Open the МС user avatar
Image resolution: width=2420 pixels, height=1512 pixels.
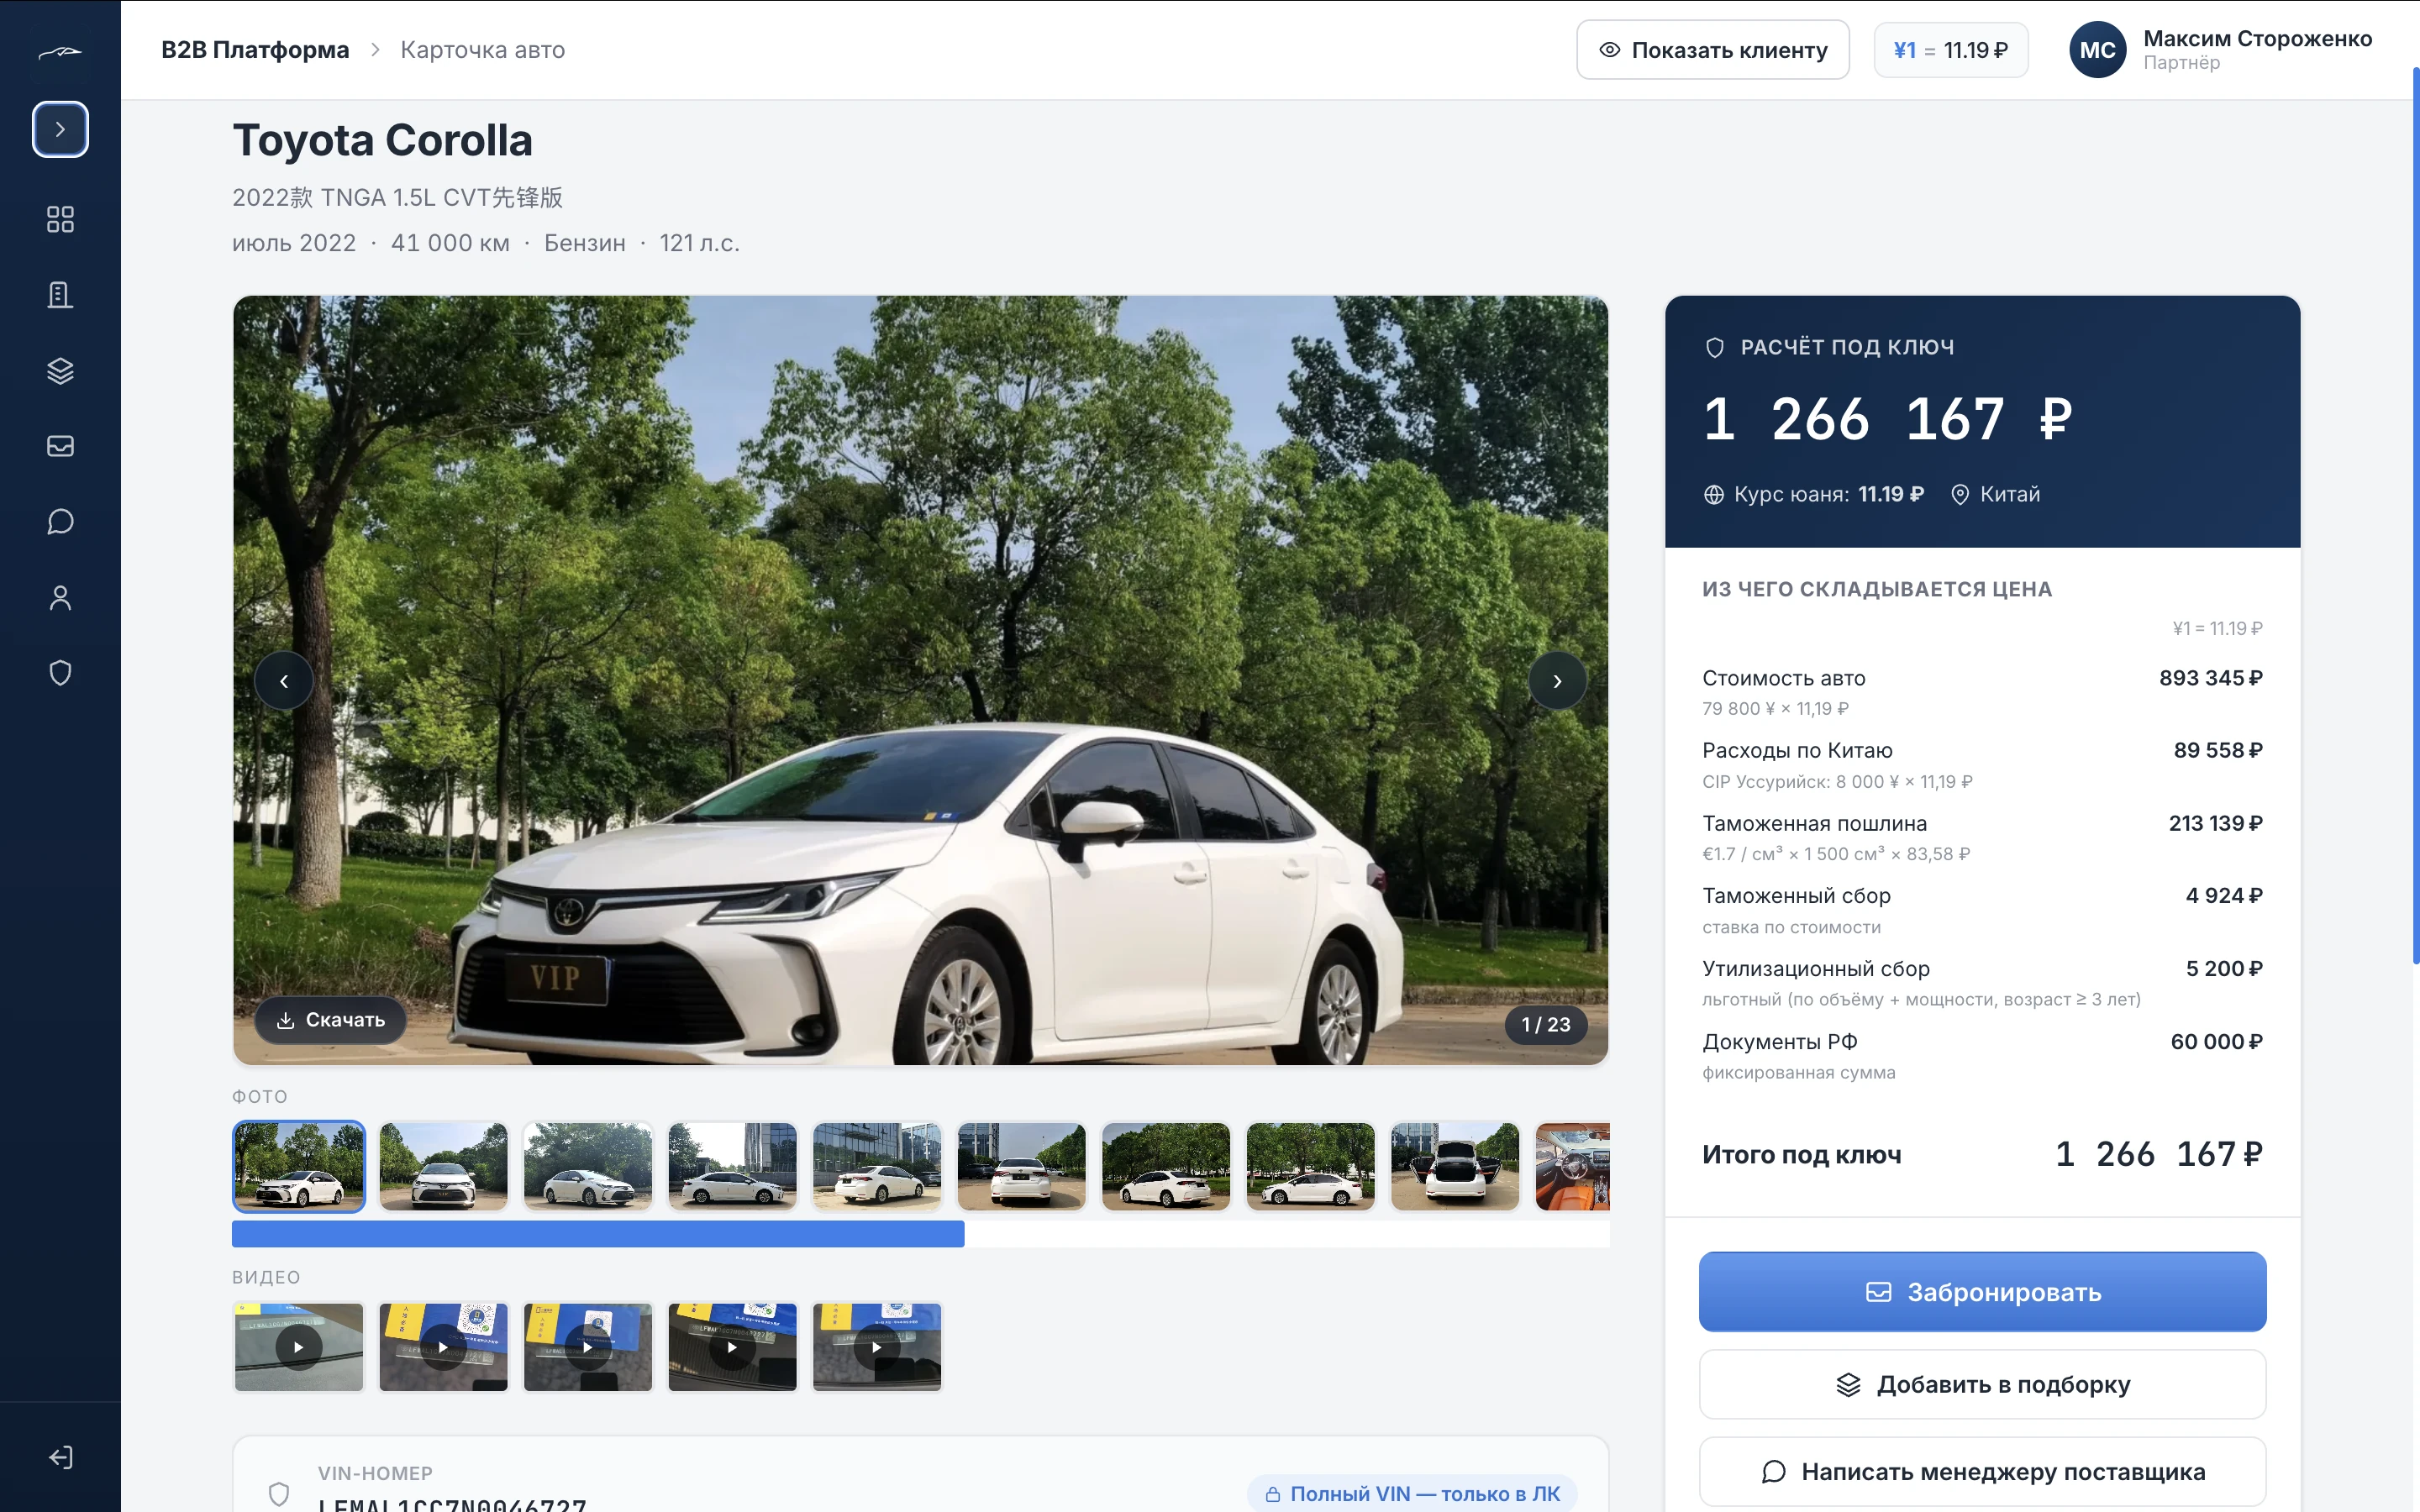[2097, 50]
